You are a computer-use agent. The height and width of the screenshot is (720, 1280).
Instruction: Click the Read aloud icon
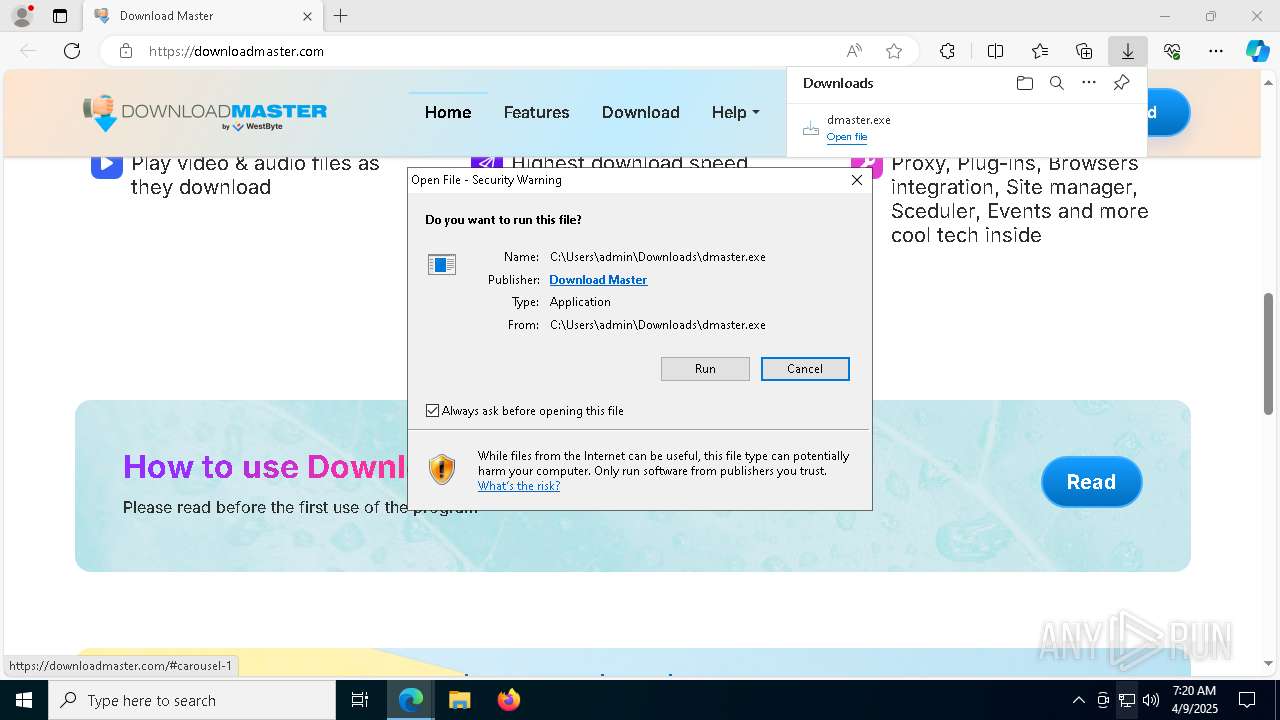[854, 51]
